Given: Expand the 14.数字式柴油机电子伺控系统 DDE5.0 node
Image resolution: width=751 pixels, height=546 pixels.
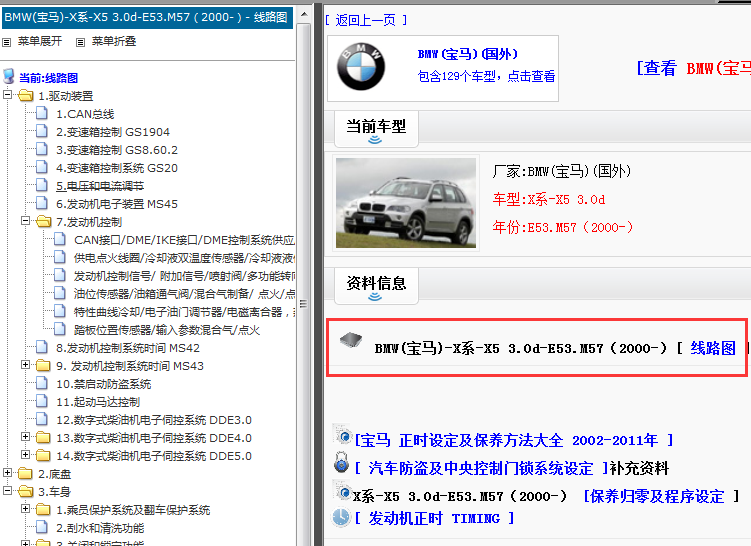Looking at the screenshot, I should click(x=25, y=455).
